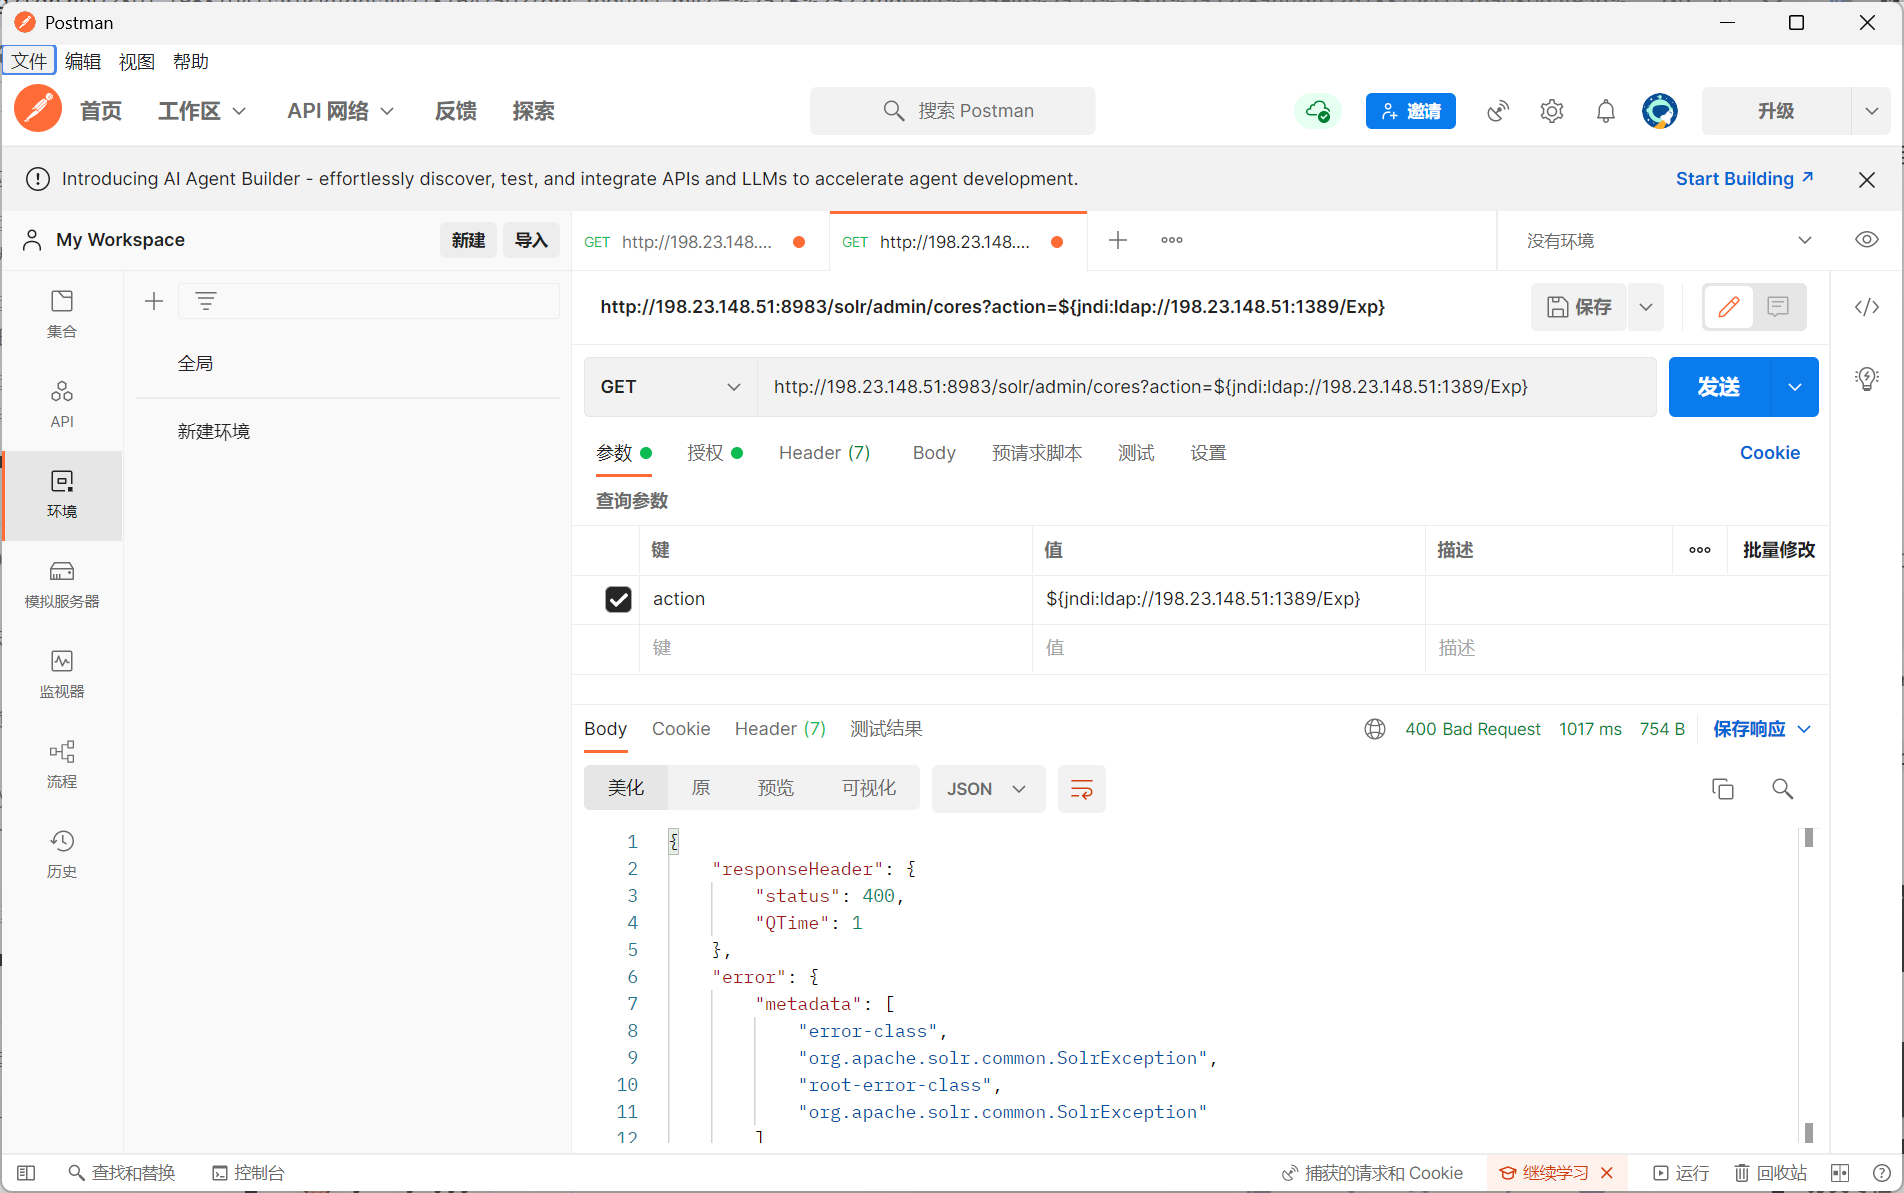Image resolution: width=1904 pixels, height=1193 pixels.
Task: Open the Send (发送) options arrow
Action: (1795, 387)
